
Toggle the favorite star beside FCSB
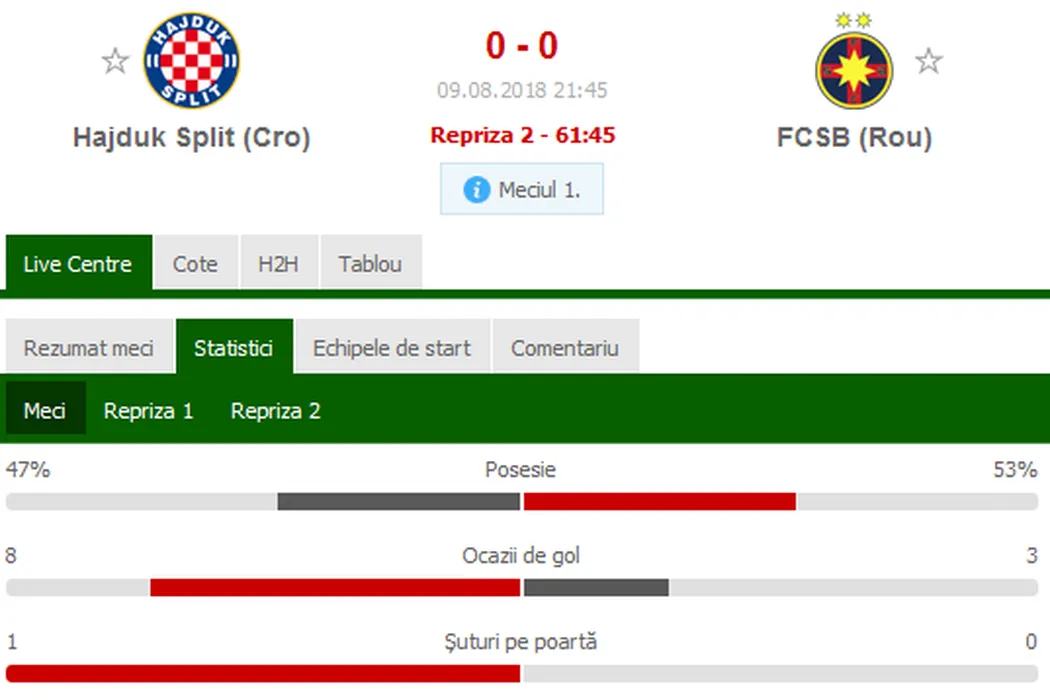point(929,62)
